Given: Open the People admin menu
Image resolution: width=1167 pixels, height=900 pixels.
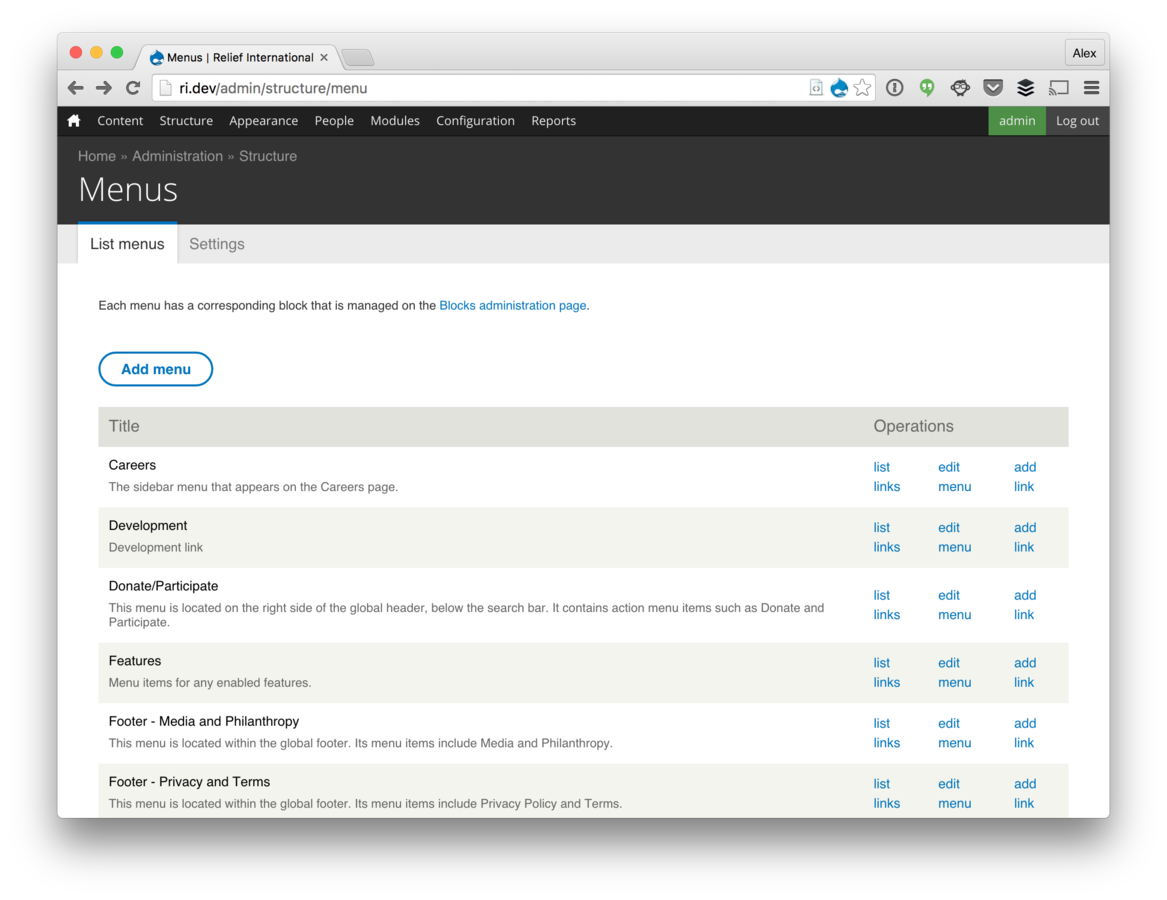Looking at the screenshot, I should pyautogui.click(x=334, y=121).
